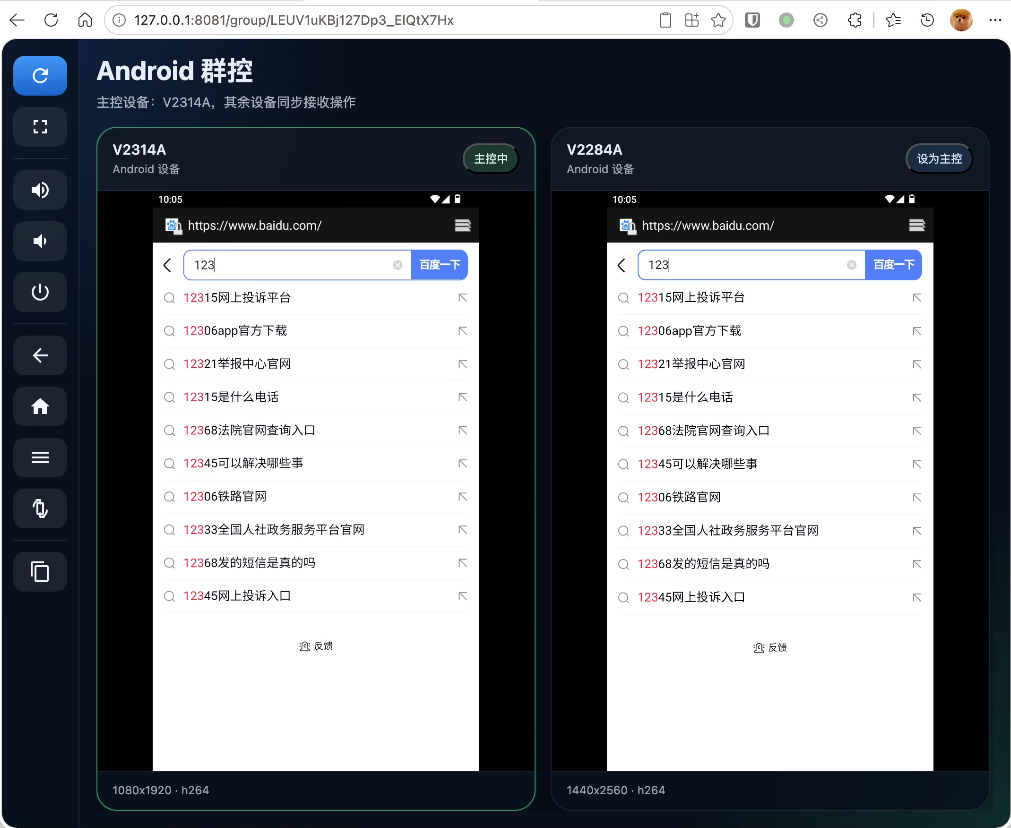Select 12306app官方下载 suggestion on V2314A
The image size is (1011, 828).
[x=316, y=331]
